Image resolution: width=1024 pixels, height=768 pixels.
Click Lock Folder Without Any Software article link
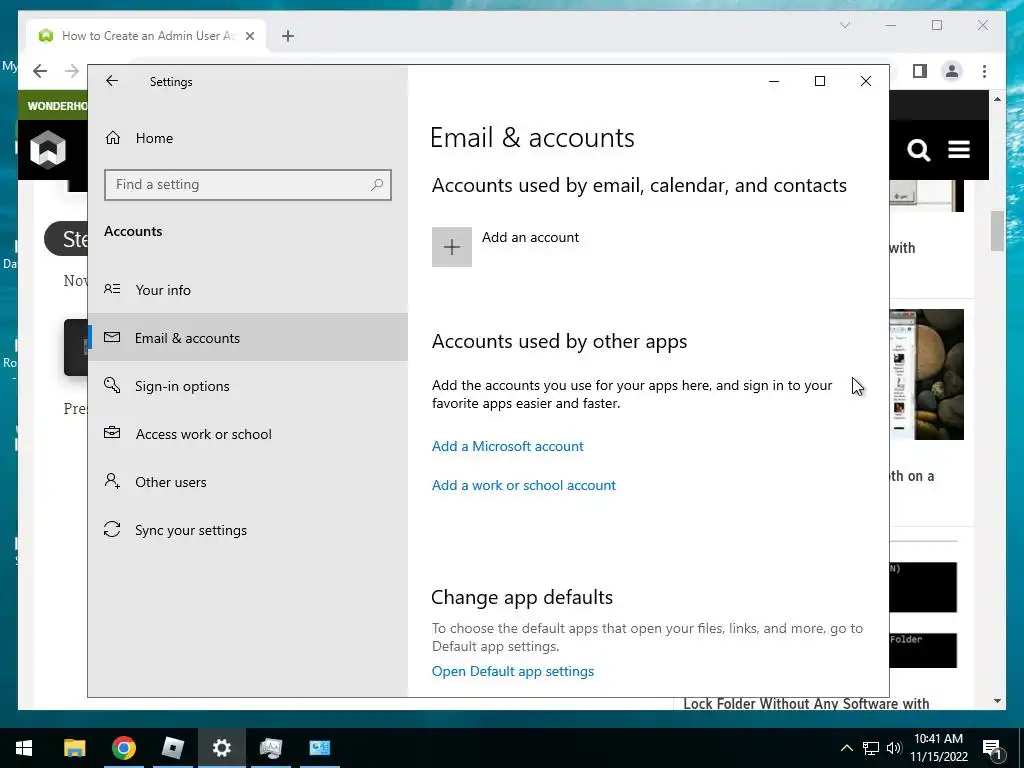pos(806,703)
